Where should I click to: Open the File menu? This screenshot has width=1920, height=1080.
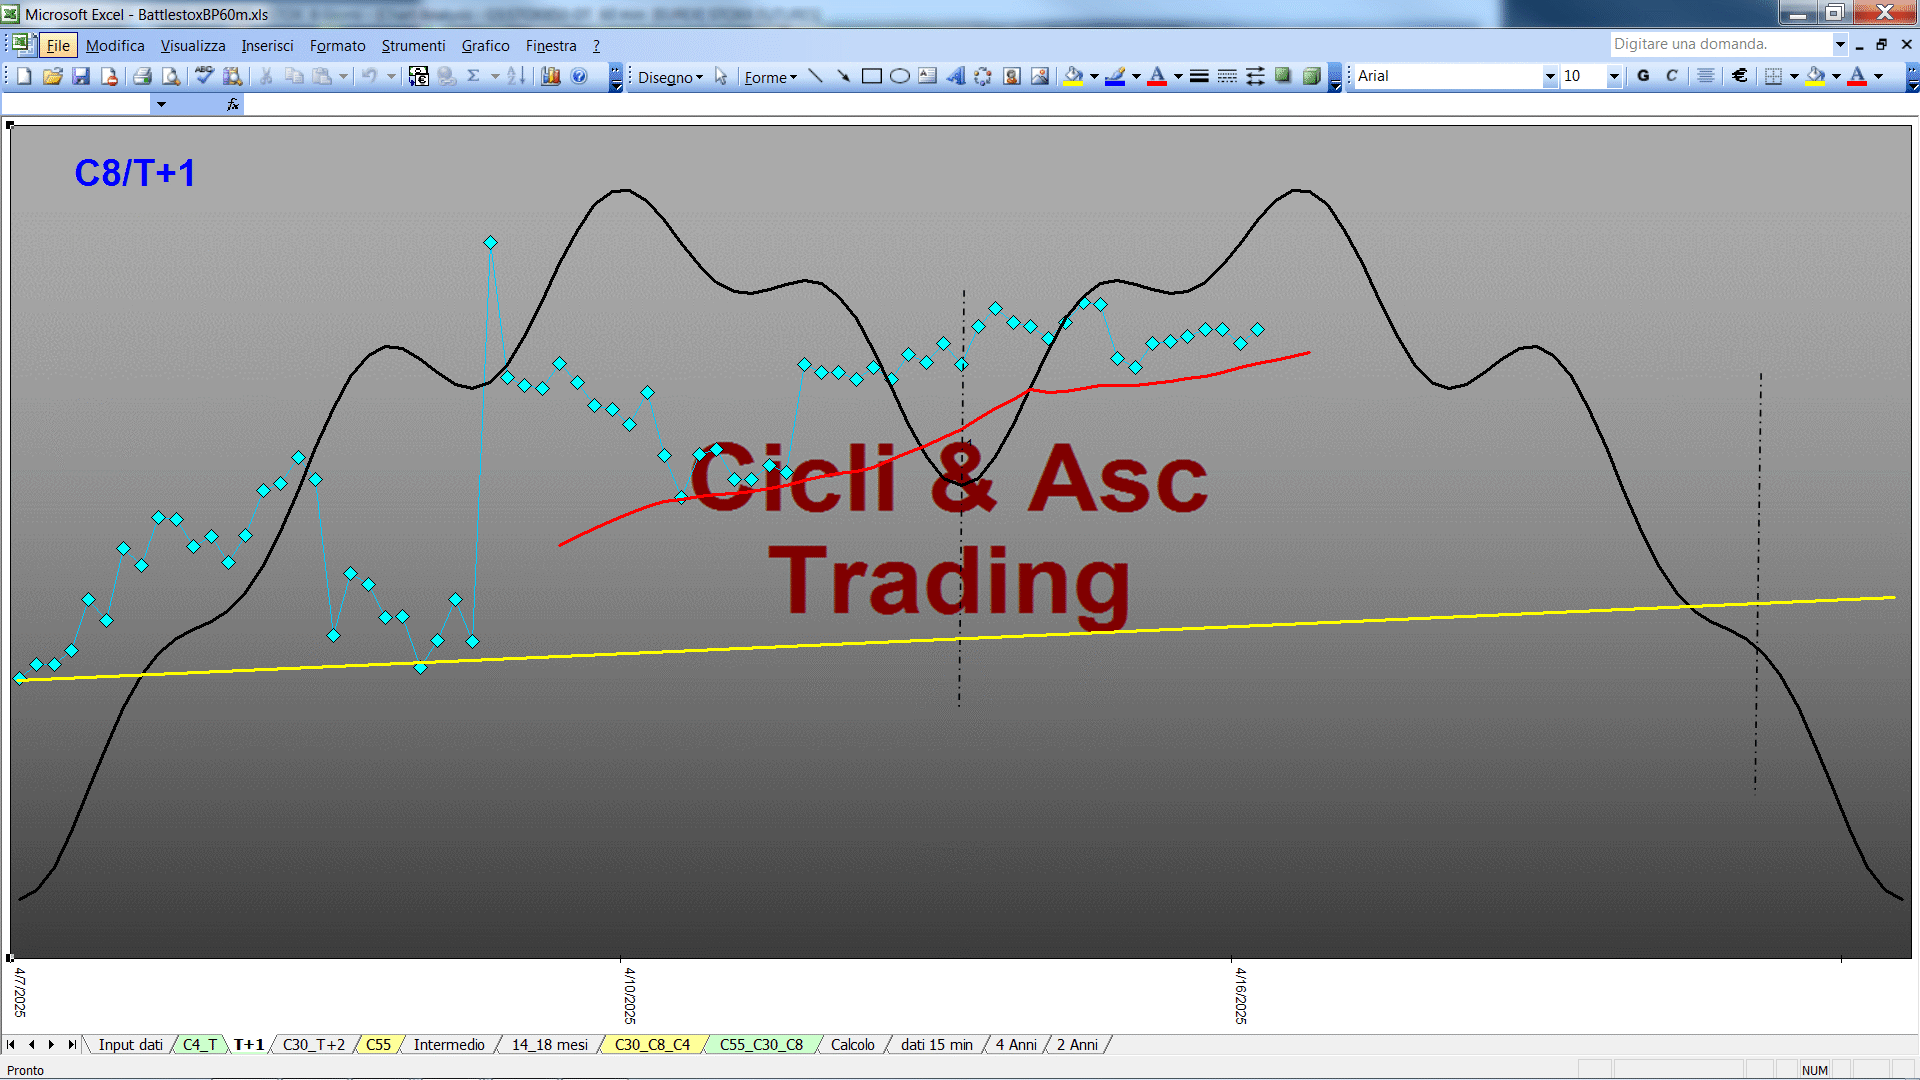point(58,45)
